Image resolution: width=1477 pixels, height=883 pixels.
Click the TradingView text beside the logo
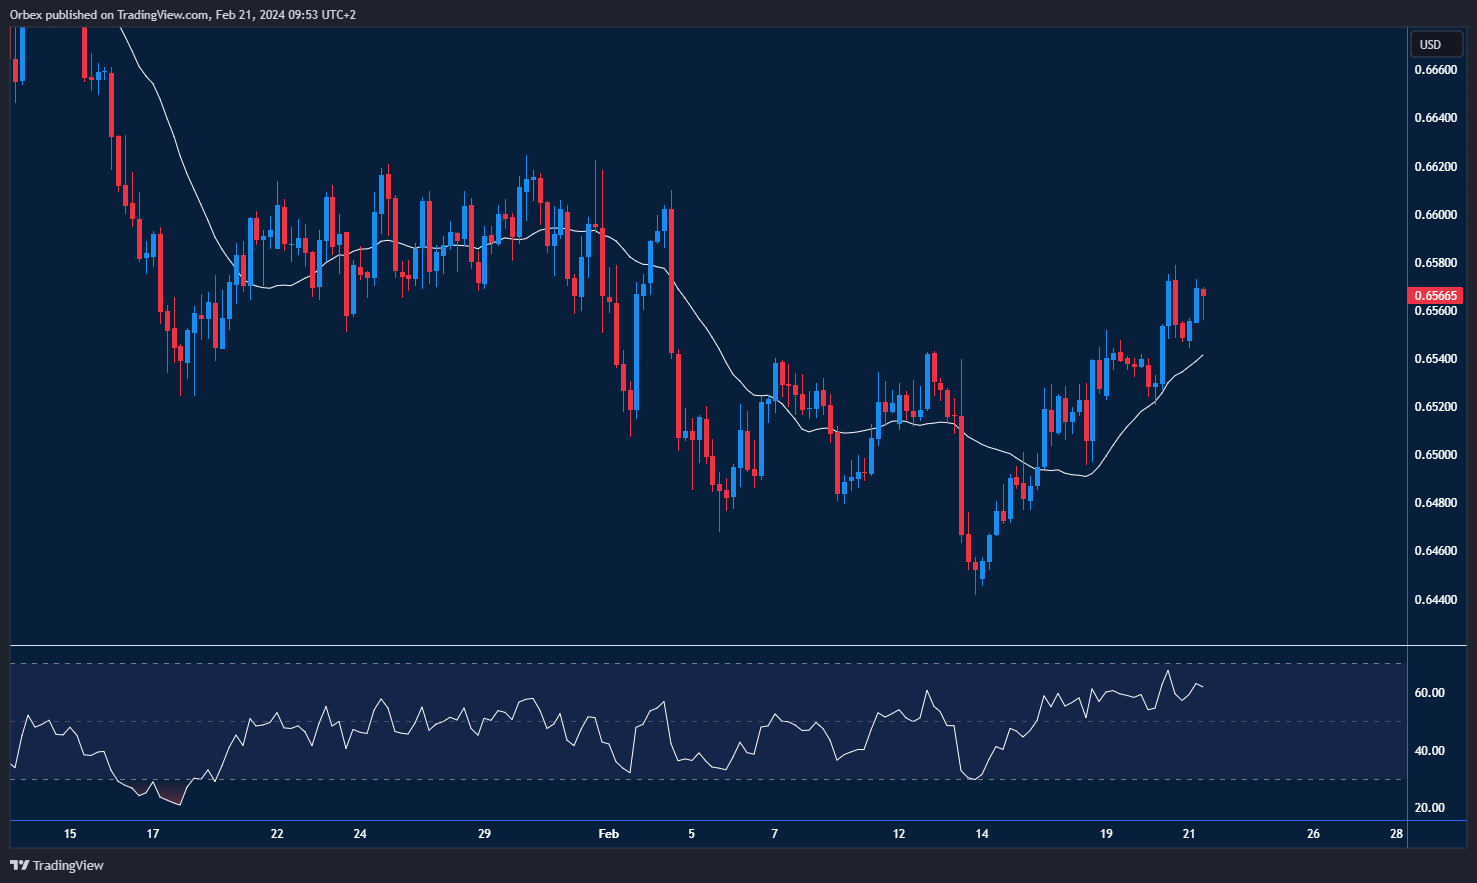(68, 865)
